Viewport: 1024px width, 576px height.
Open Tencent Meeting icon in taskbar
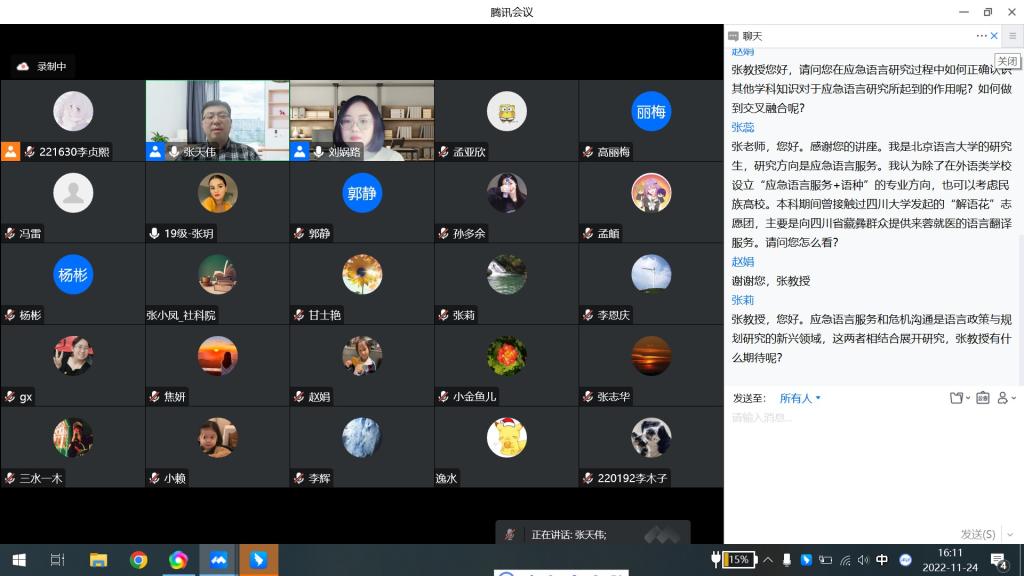click(218, 560)
